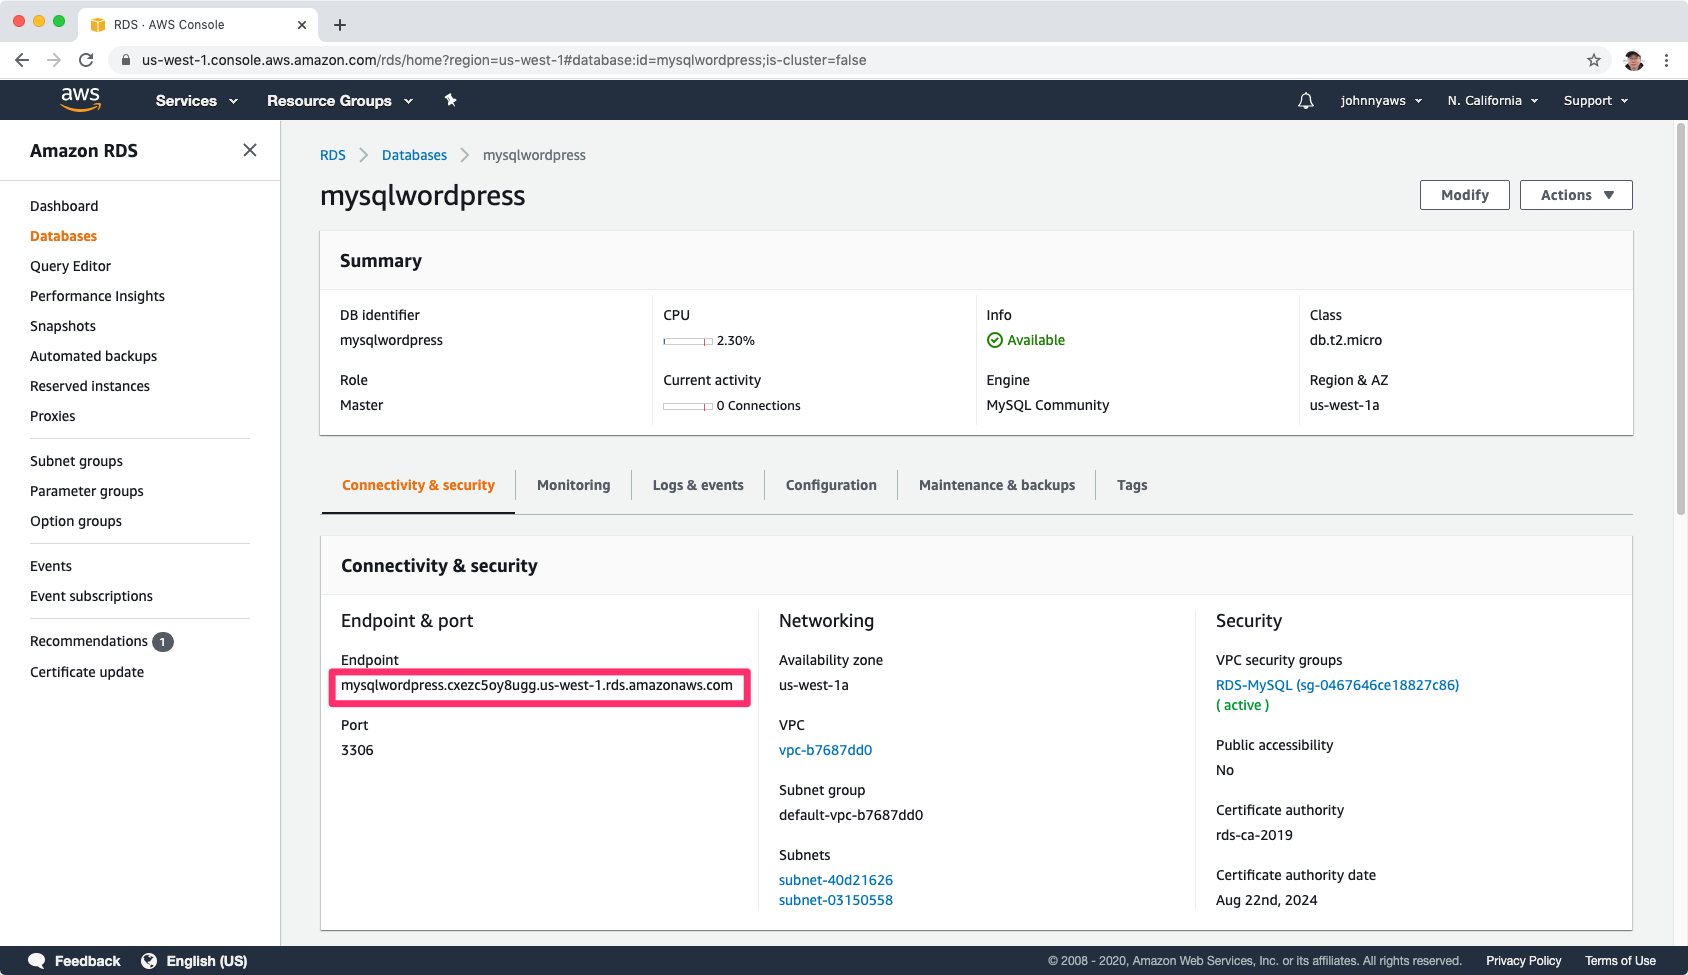
Task: Select the Connectivity & security tab
Action: [418, 485]
